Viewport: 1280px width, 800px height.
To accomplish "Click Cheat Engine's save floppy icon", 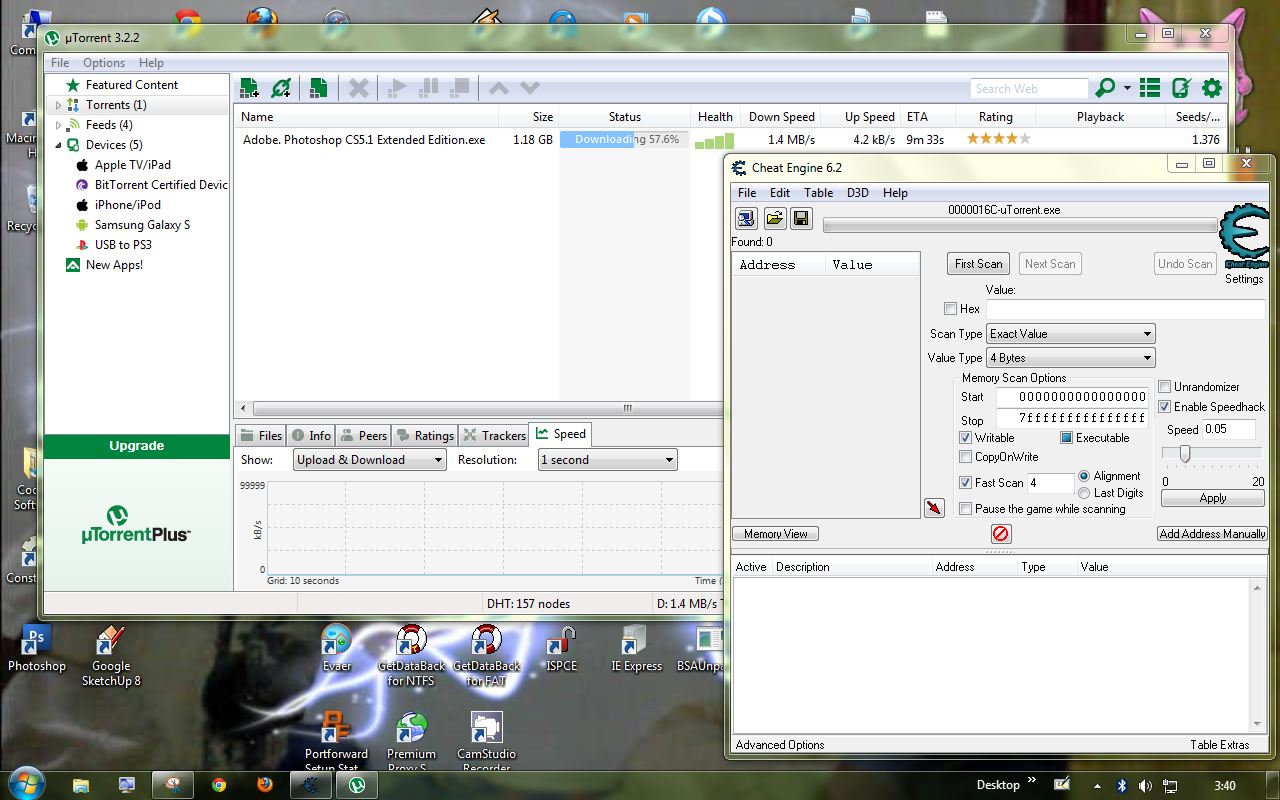I will coord(801,218).
